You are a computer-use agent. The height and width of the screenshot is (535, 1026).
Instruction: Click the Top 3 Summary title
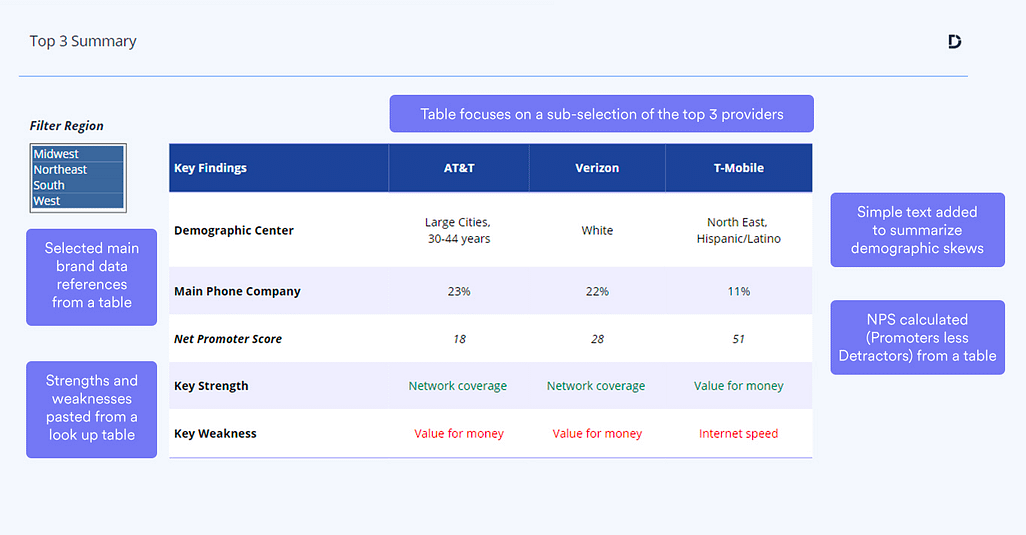(83, 41)
